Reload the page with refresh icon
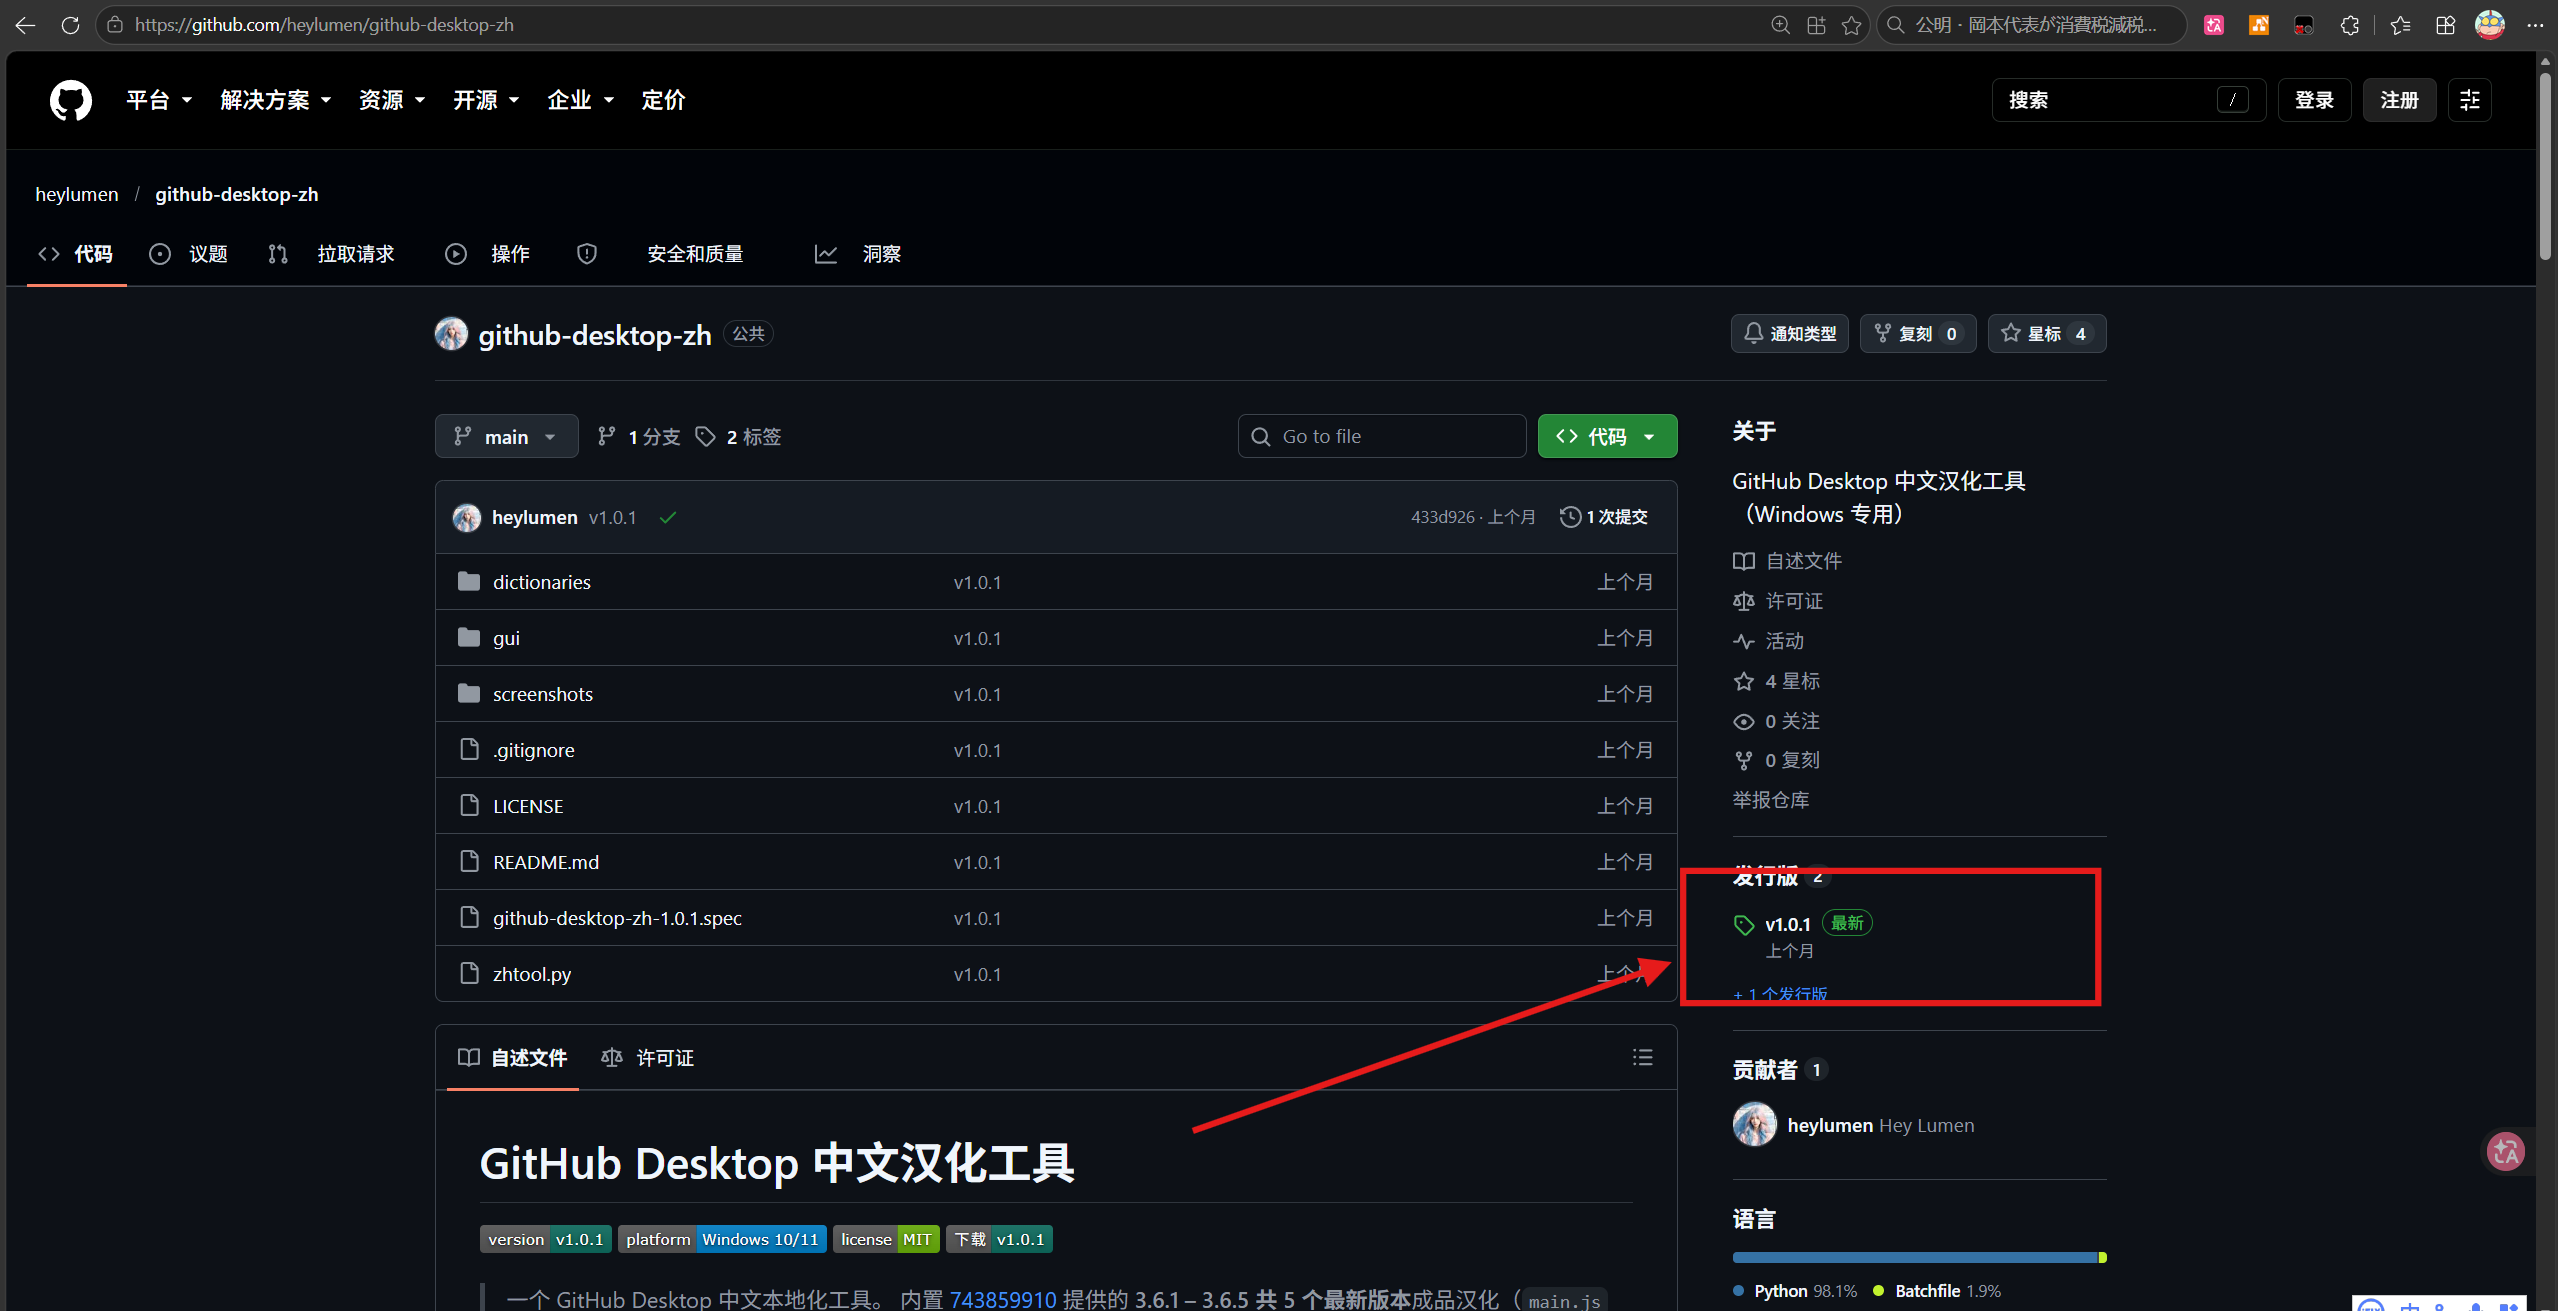 coord(70,25)
